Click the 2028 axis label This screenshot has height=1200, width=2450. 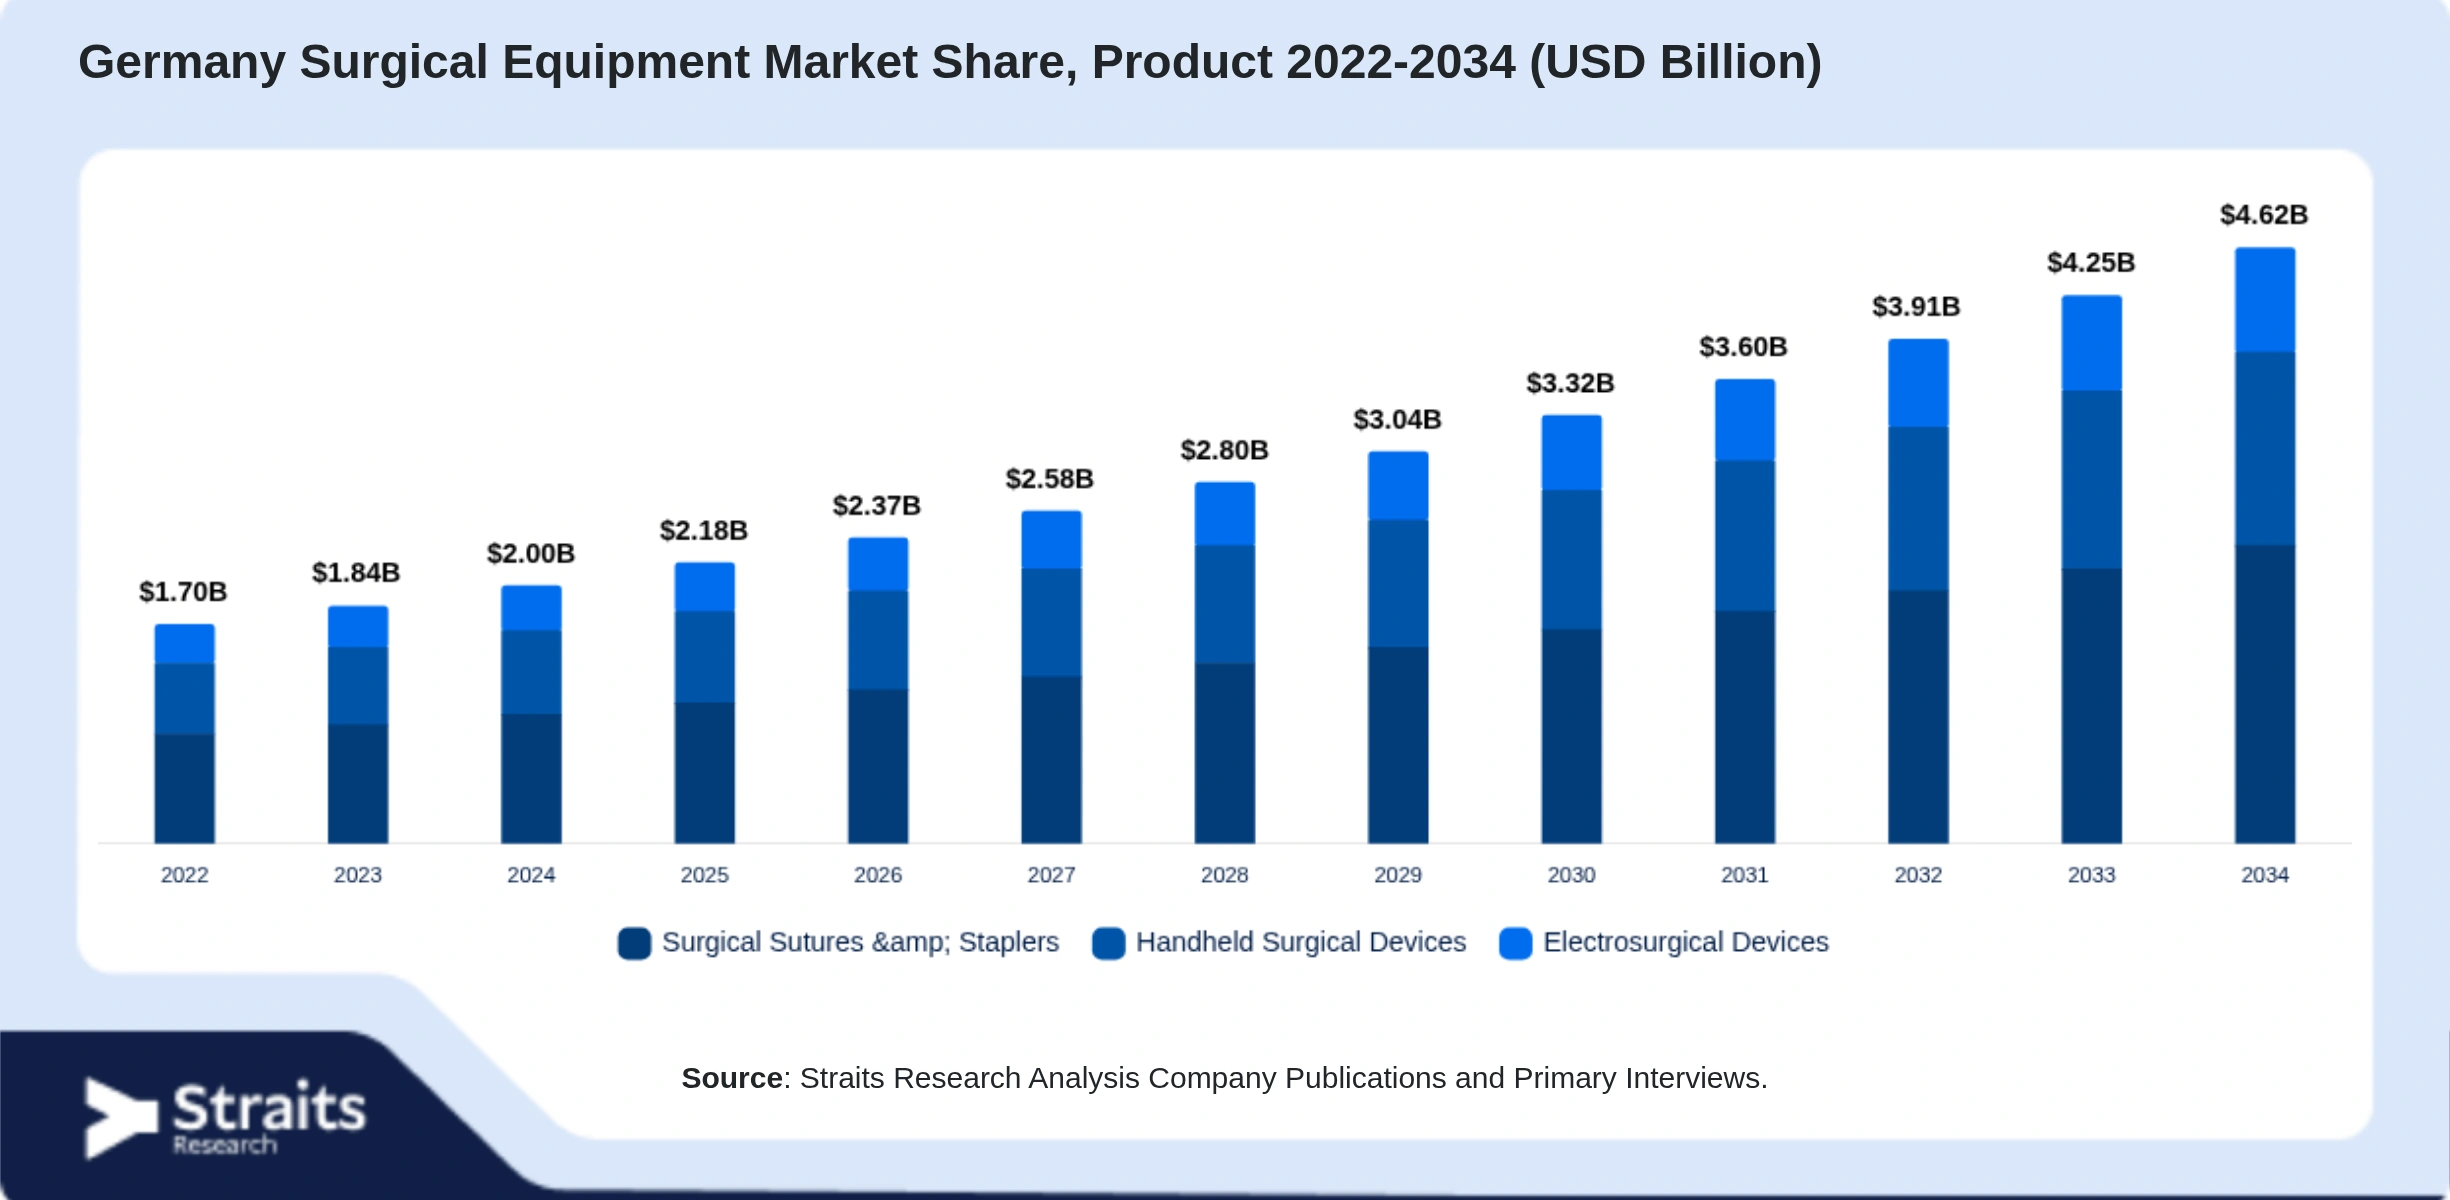click(x=1225, y=875)
